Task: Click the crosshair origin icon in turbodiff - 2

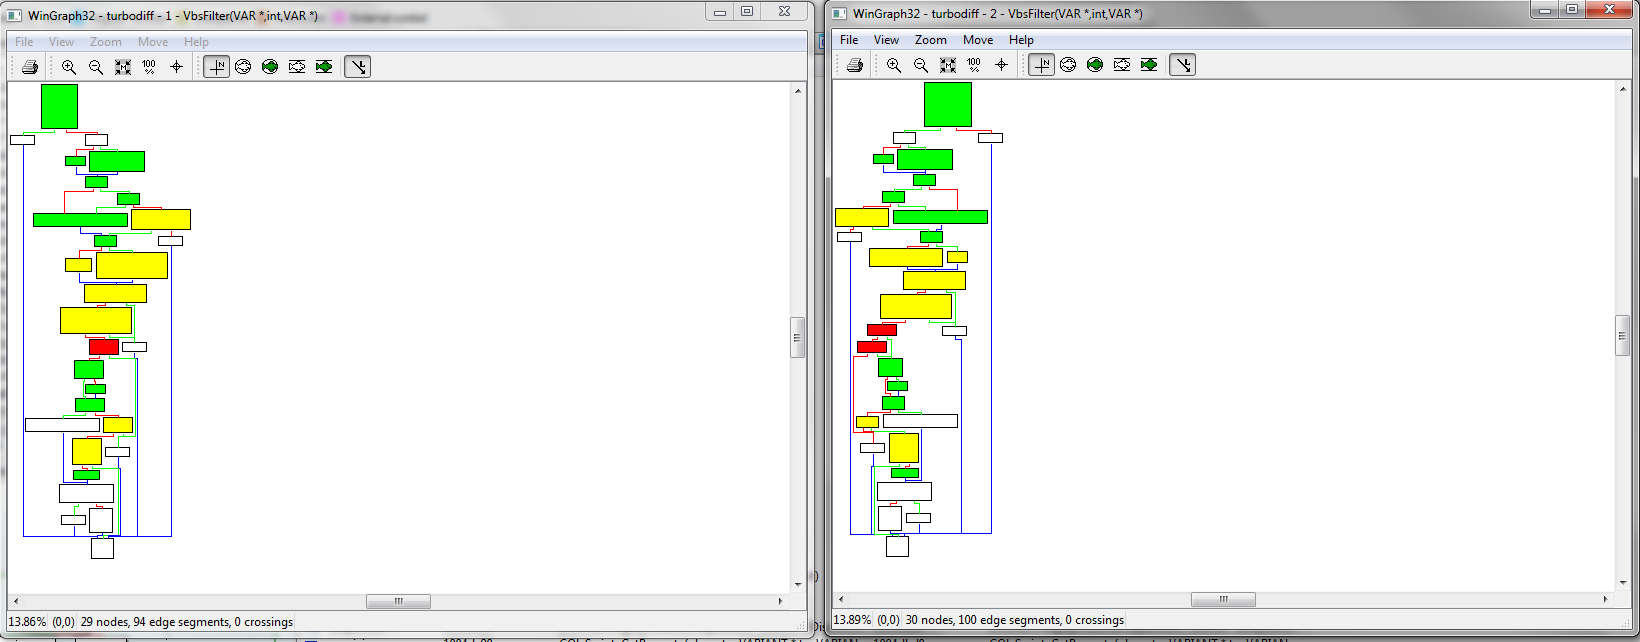Action: pyautogui.click(x=1001, y=65)
